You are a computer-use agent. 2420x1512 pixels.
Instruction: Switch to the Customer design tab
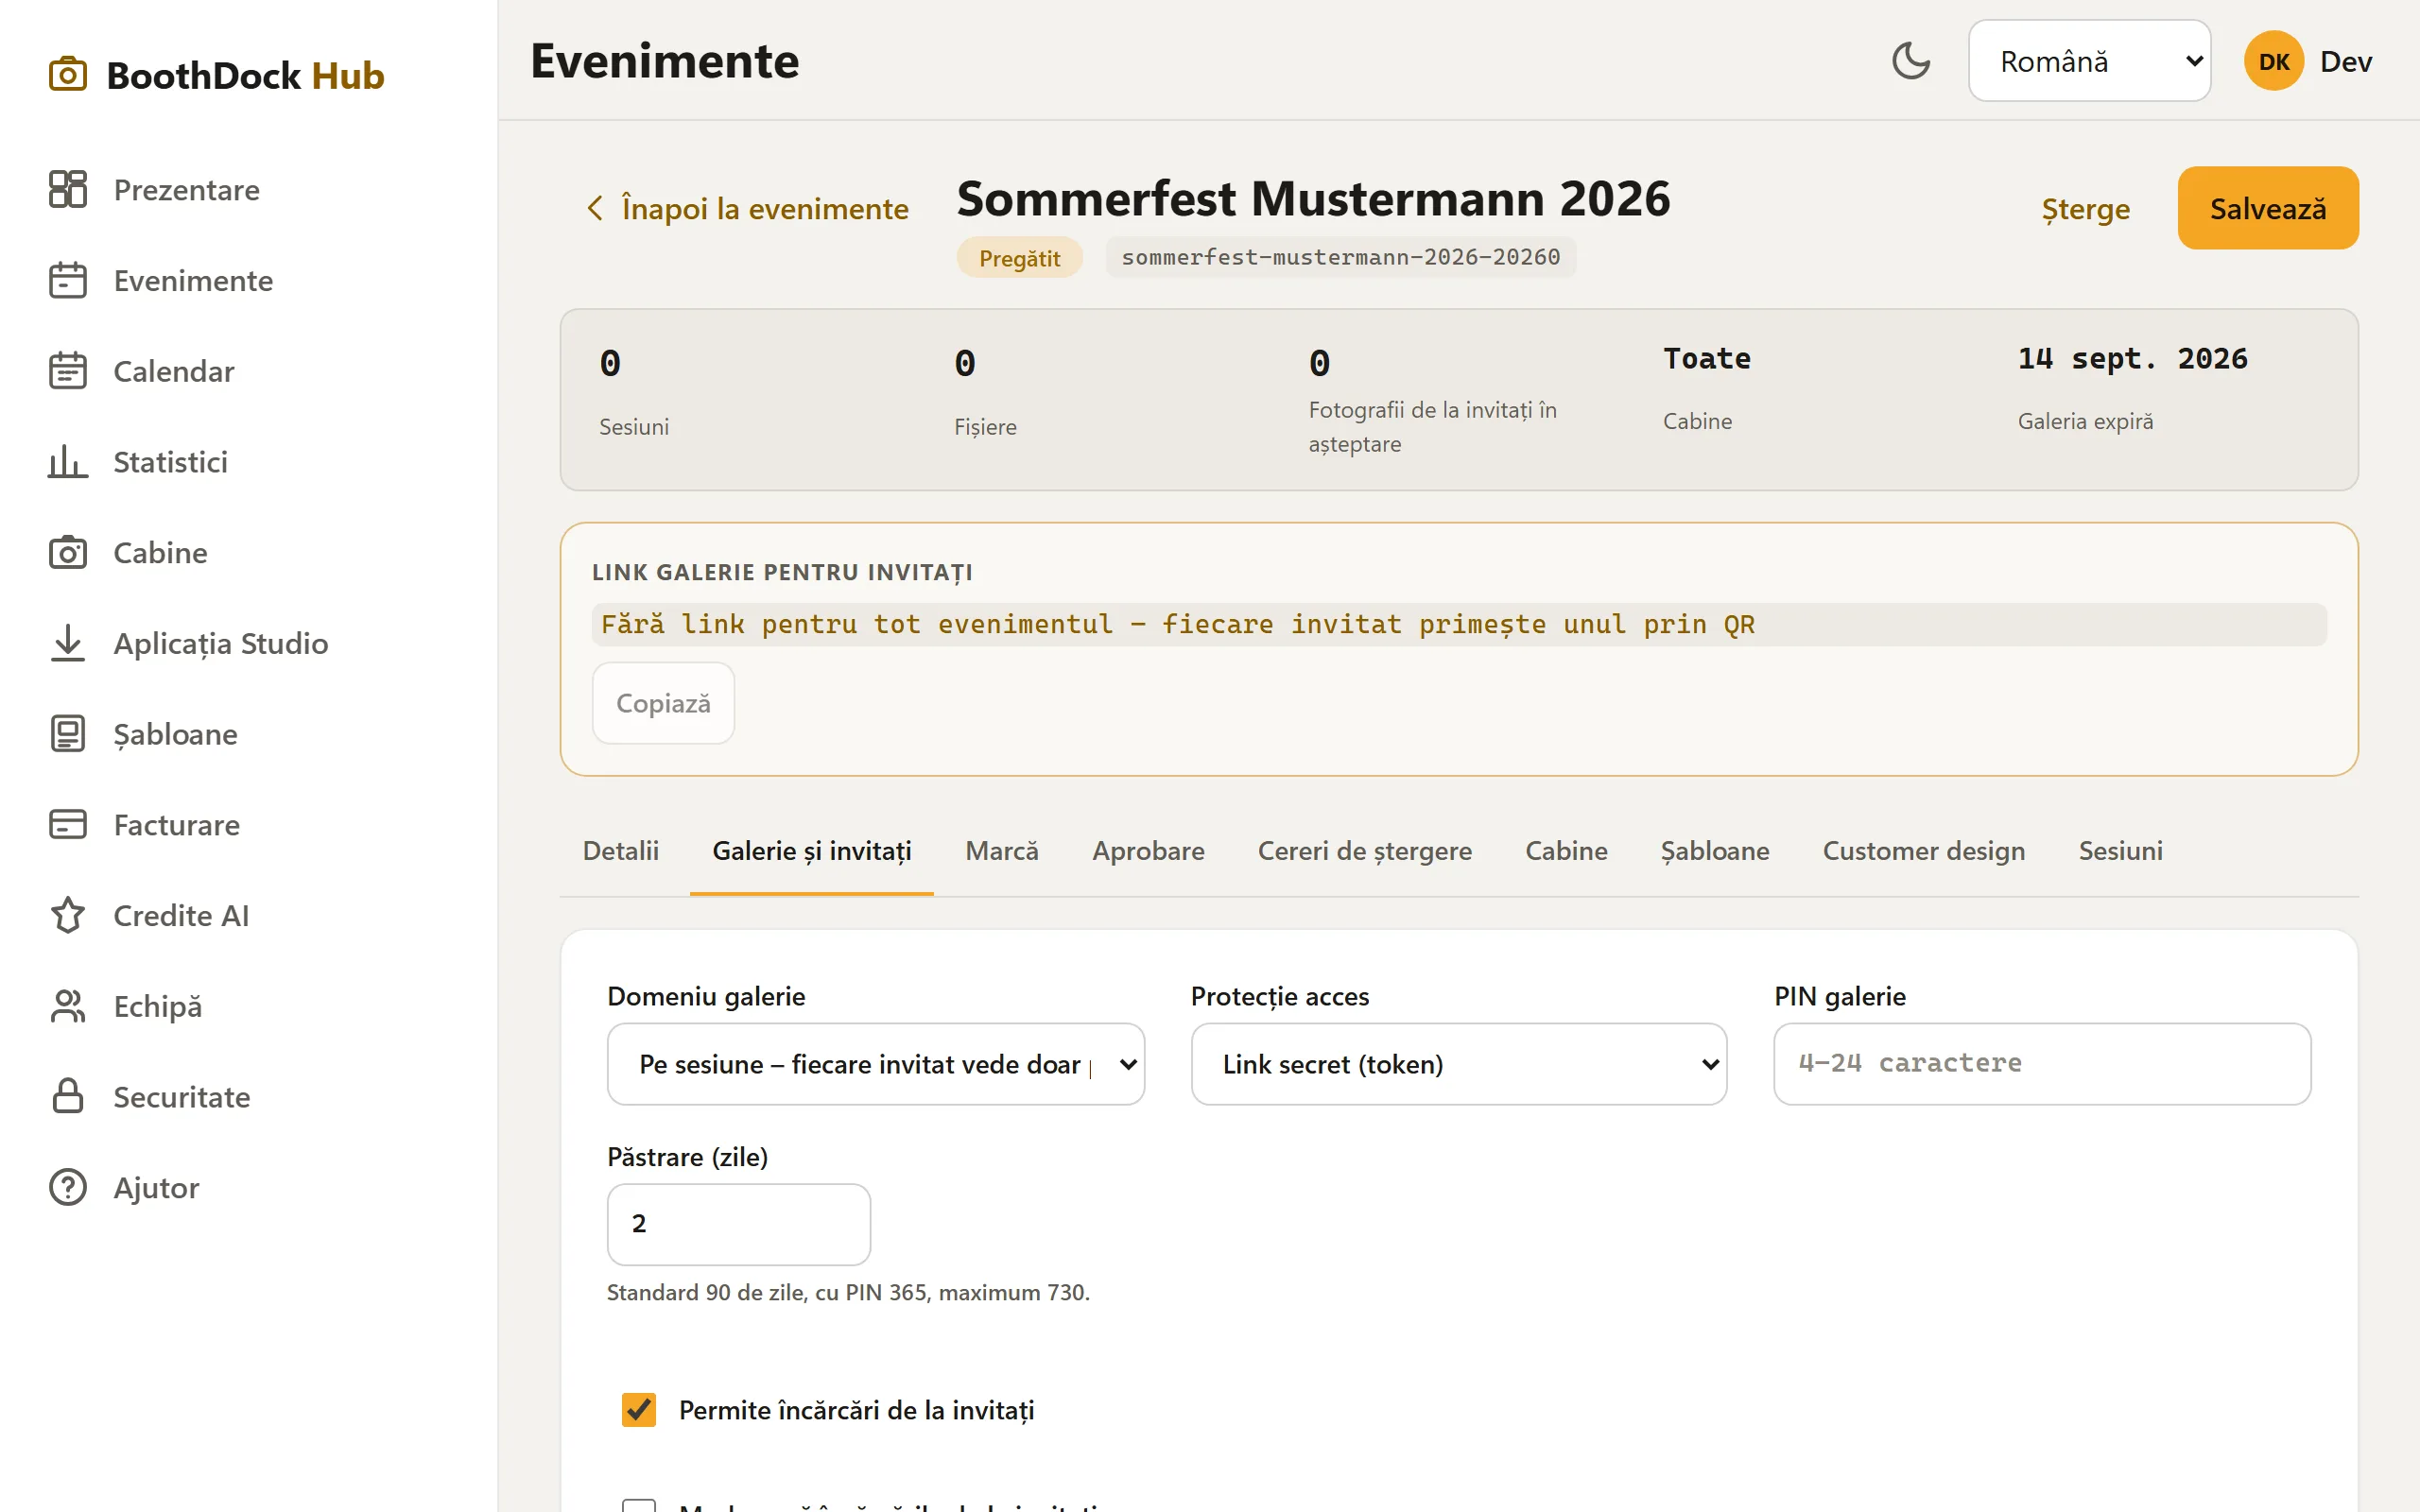(1924, 851)
